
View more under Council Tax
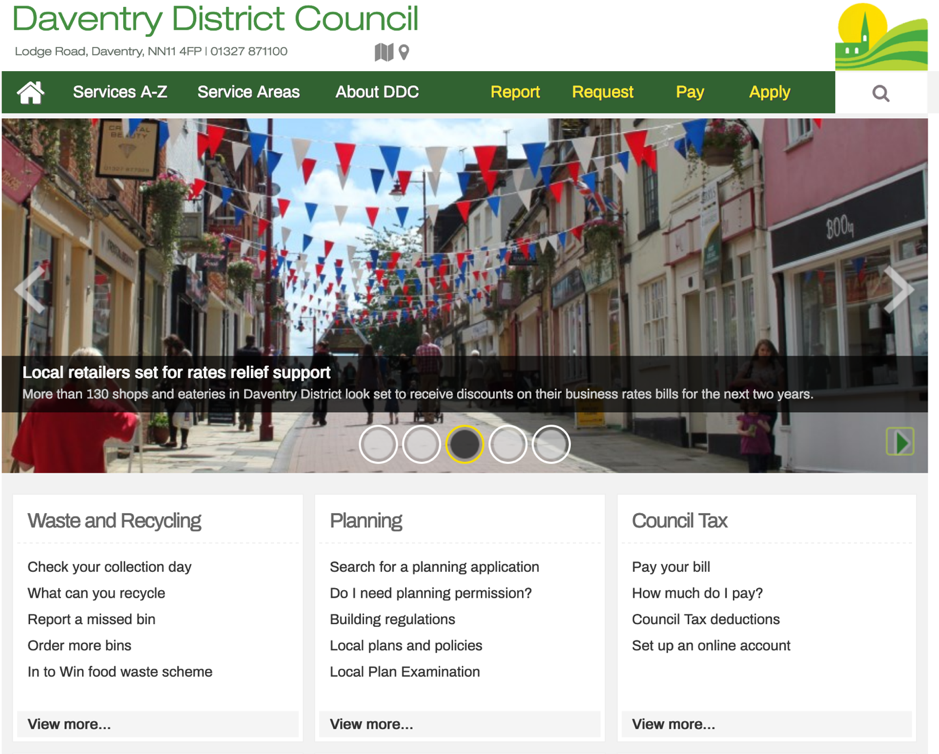[767, 724]
